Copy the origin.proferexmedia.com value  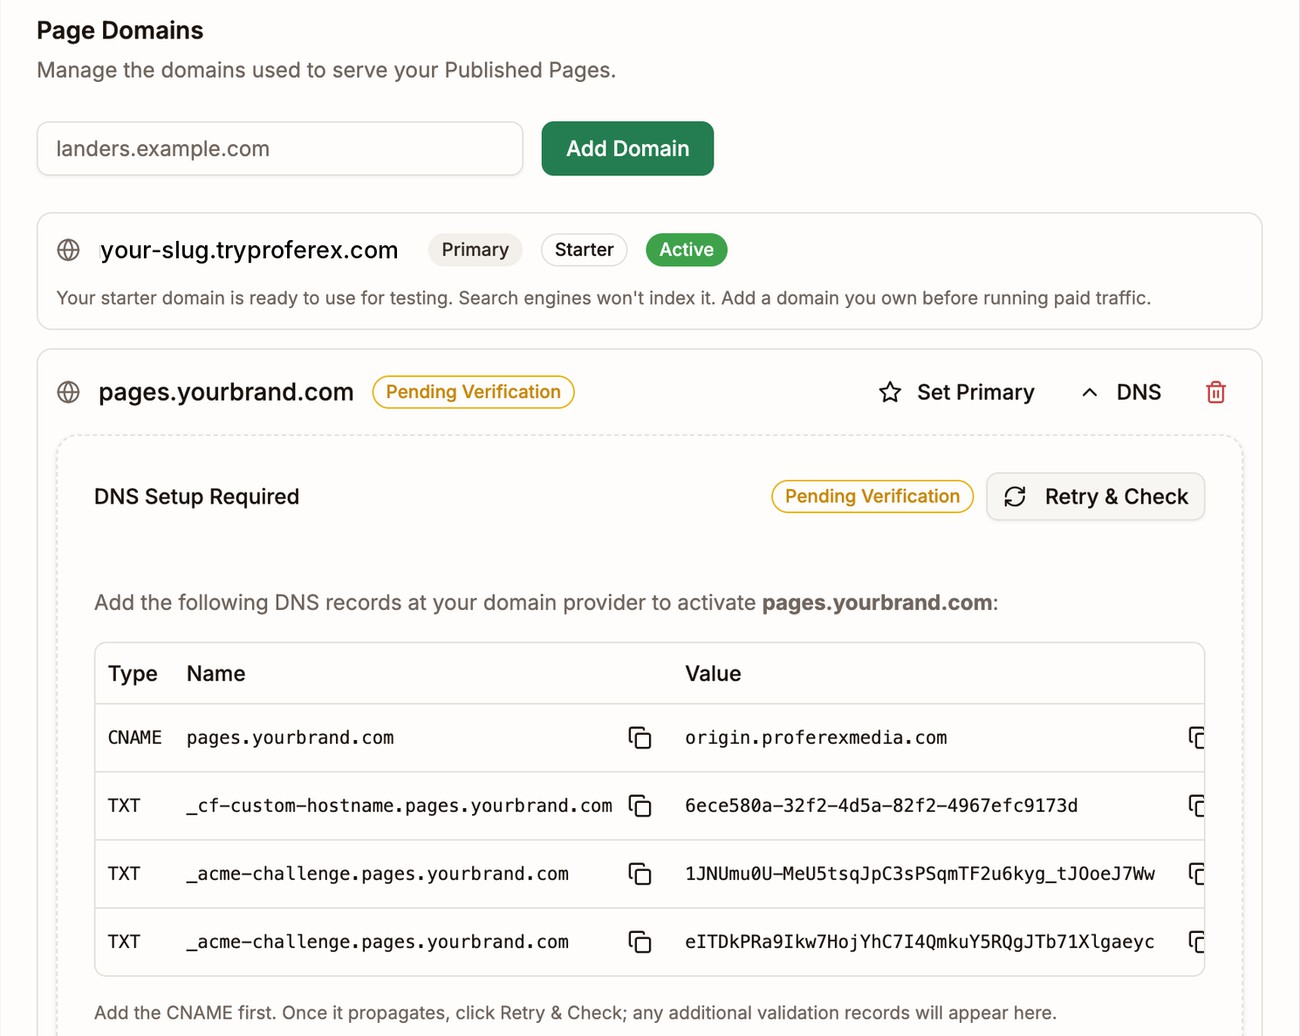tap(1196, 738)
